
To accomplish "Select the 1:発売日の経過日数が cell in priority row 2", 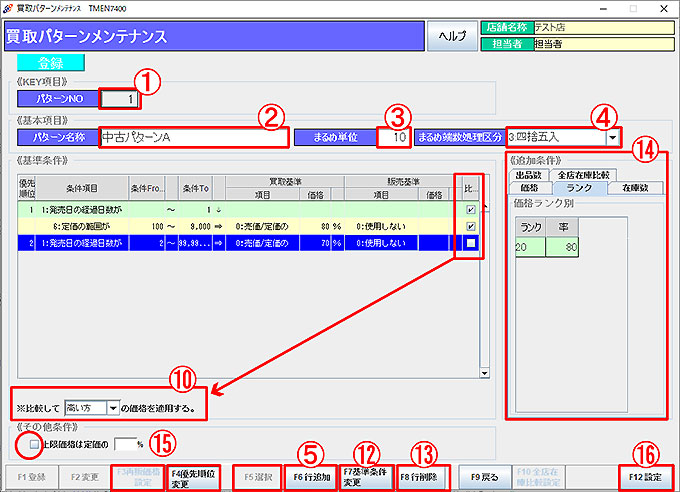I will click(x=82, y=243).
